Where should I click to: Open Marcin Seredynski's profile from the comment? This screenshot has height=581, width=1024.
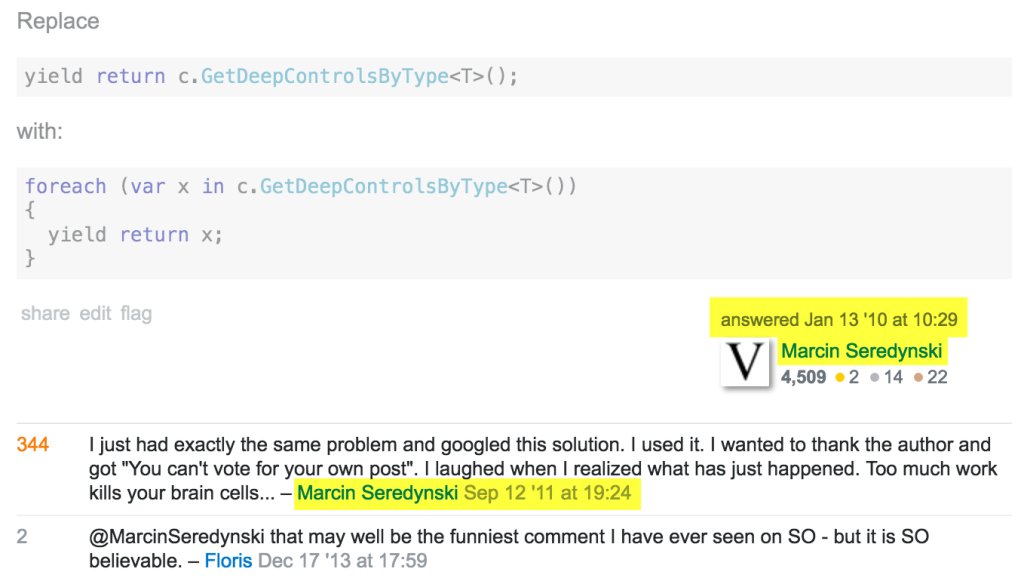(377, 493)
